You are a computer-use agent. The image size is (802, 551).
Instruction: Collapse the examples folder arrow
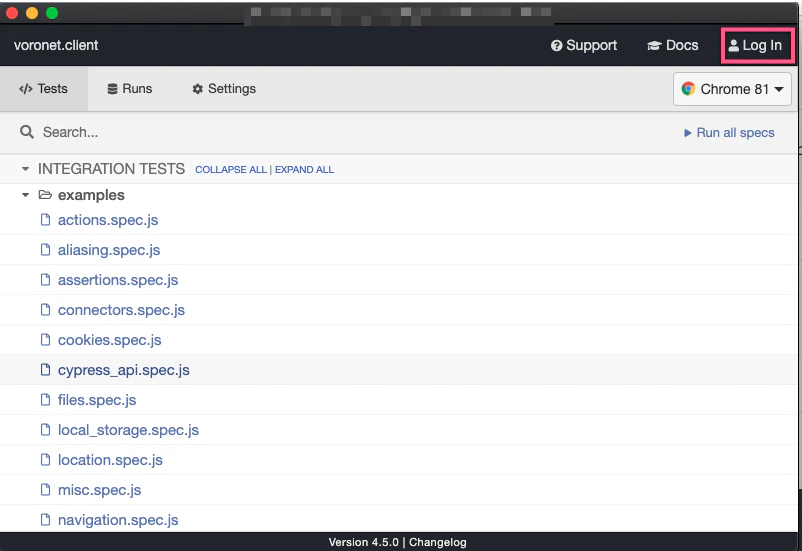(25, 195)
